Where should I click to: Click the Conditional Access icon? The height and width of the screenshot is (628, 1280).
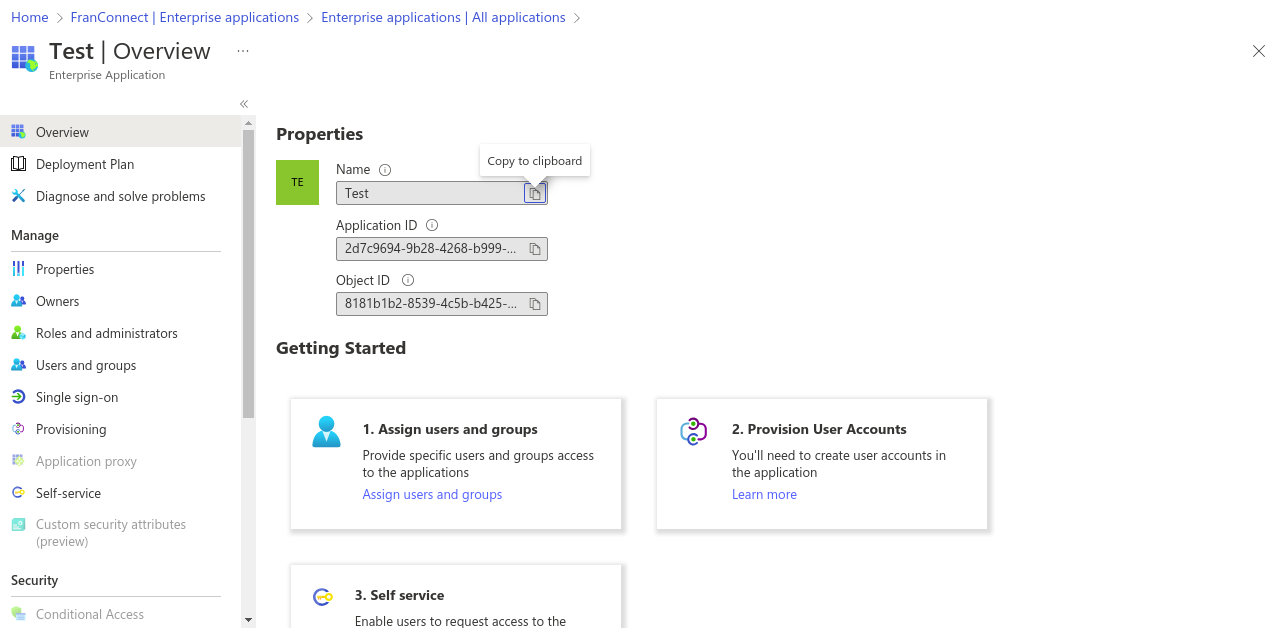18,614
